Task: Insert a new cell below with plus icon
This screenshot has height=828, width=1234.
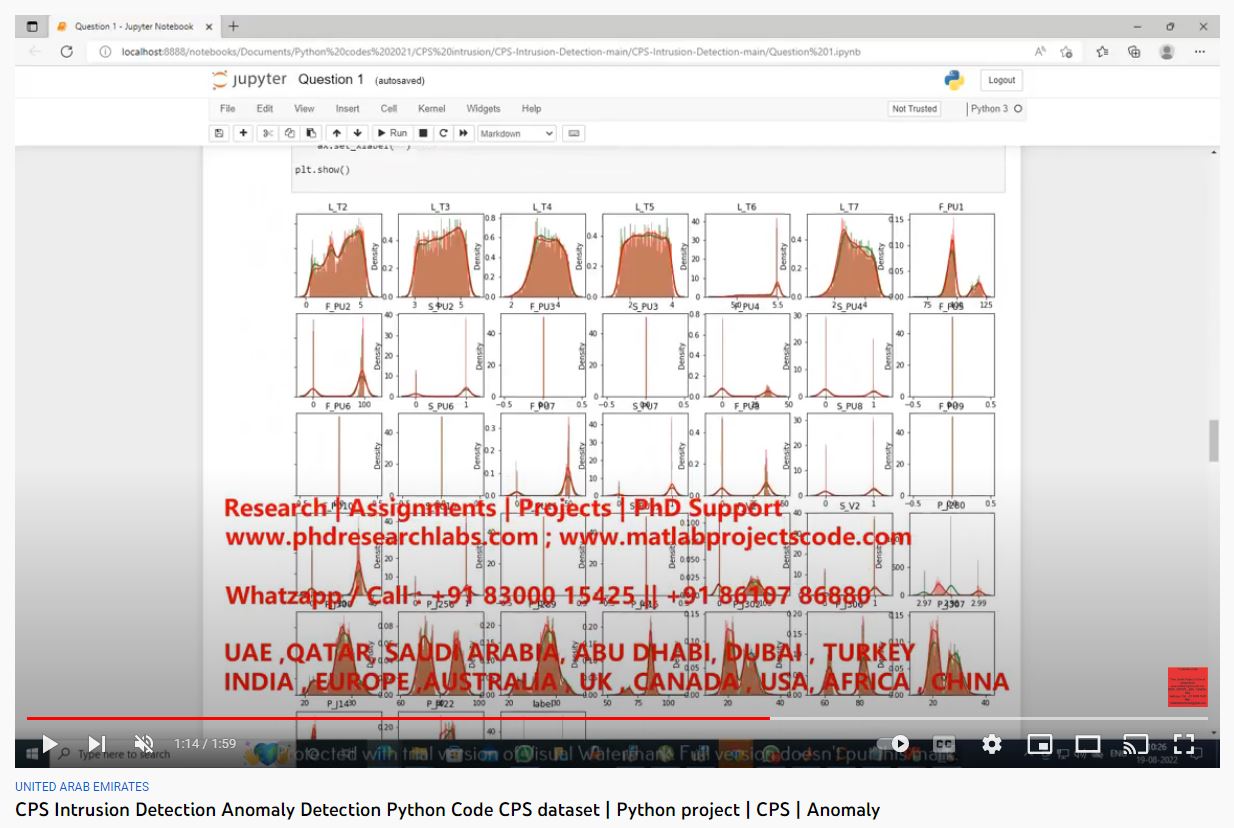Action: 243,133
